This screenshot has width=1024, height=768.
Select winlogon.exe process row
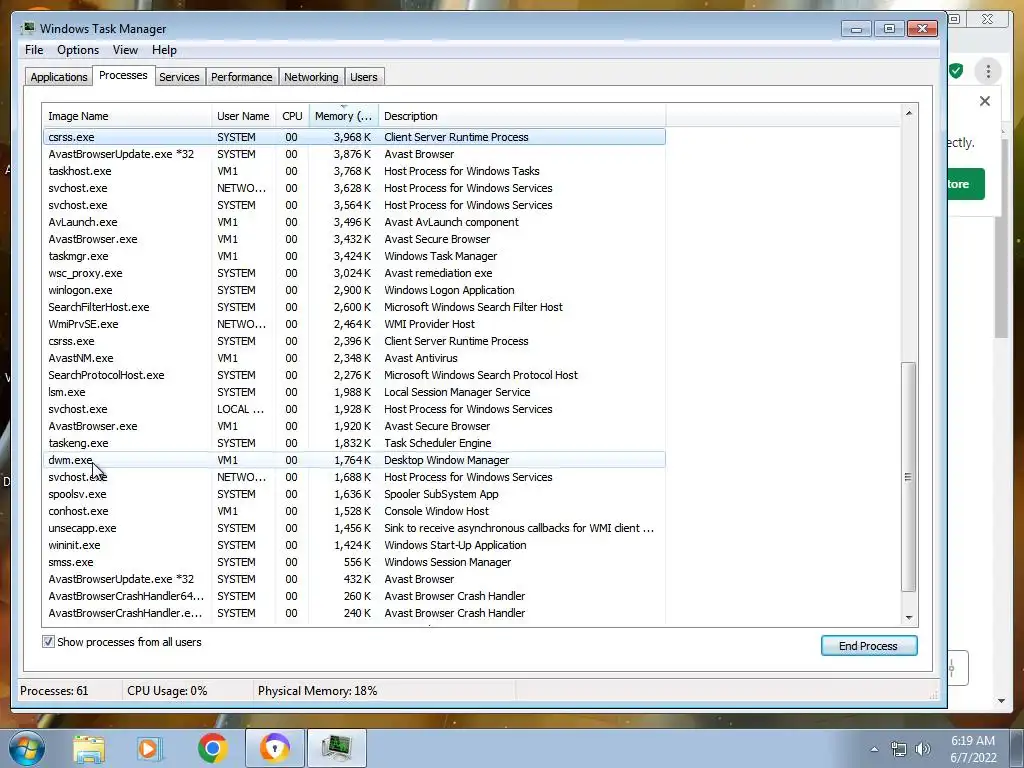354,290
